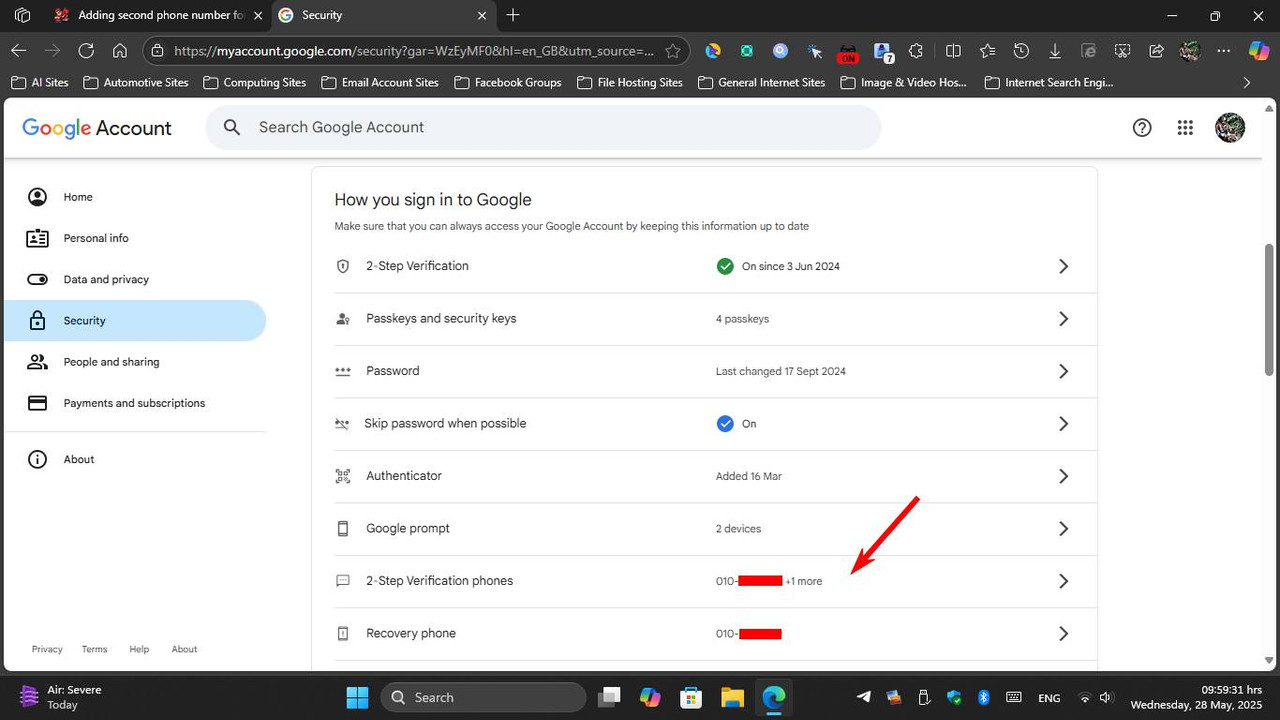Select Home in sidebar
Screen dimensions: 1280x720
pos(135,197)
